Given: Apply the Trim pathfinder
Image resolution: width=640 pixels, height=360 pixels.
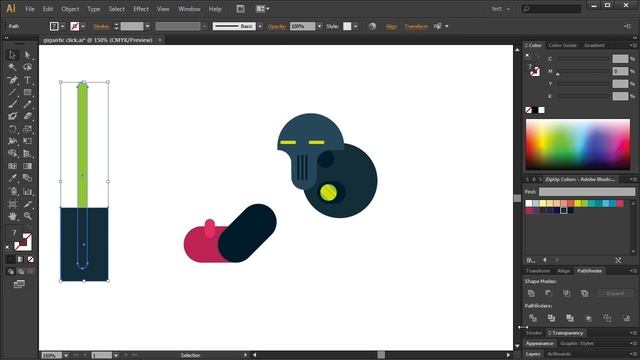Looking at the screenshot, I should click(551, 318).
